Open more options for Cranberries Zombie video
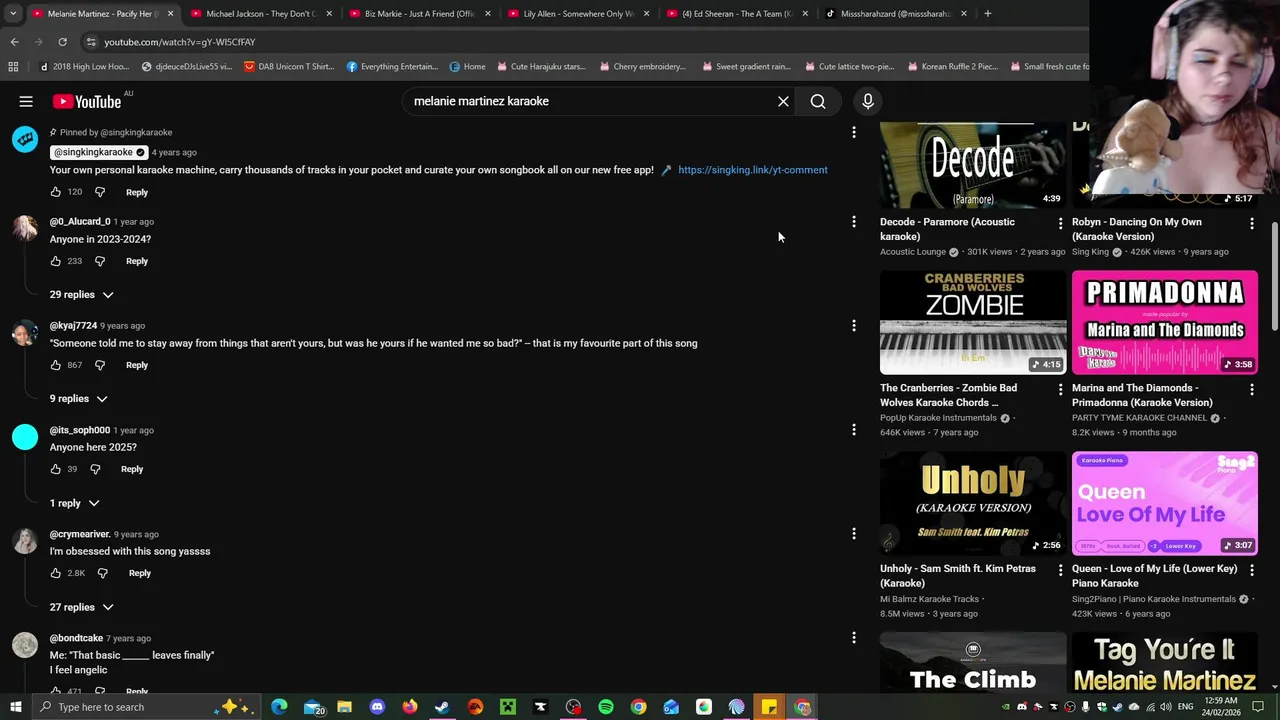Screen dimensions: 1280x720 click(x=1060, y=389)
